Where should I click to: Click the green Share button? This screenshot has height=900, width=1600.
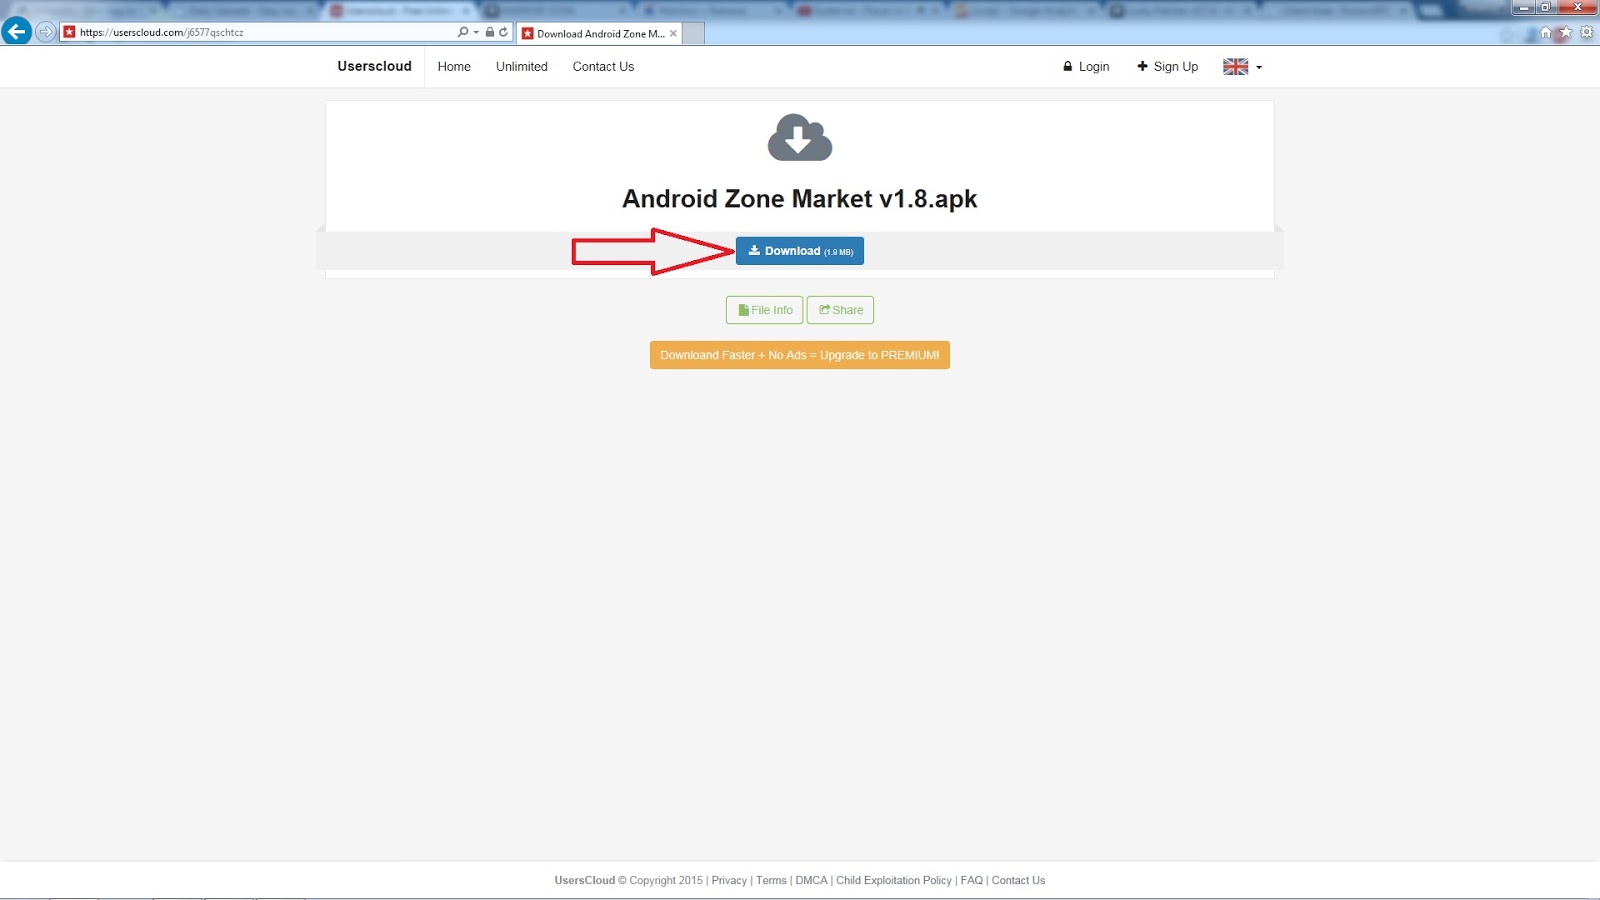[x=840, y=310]
